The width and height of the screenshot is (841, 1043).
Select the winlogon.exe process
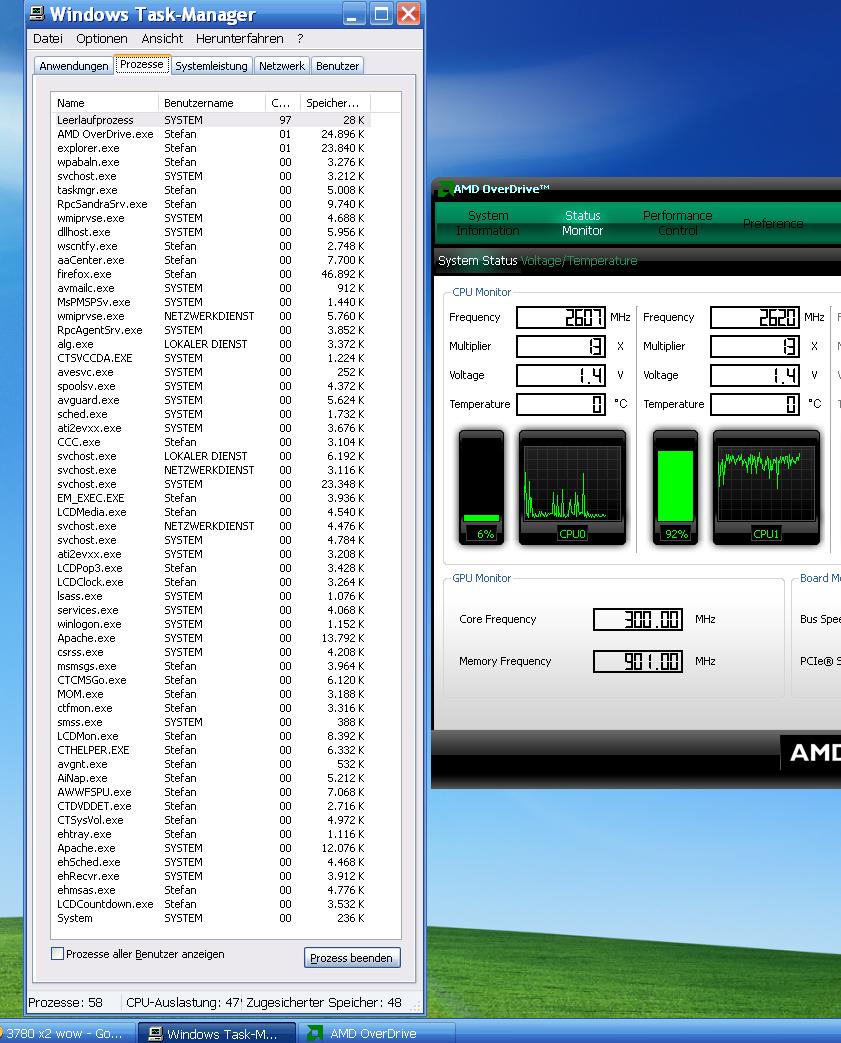pos(211,624)
